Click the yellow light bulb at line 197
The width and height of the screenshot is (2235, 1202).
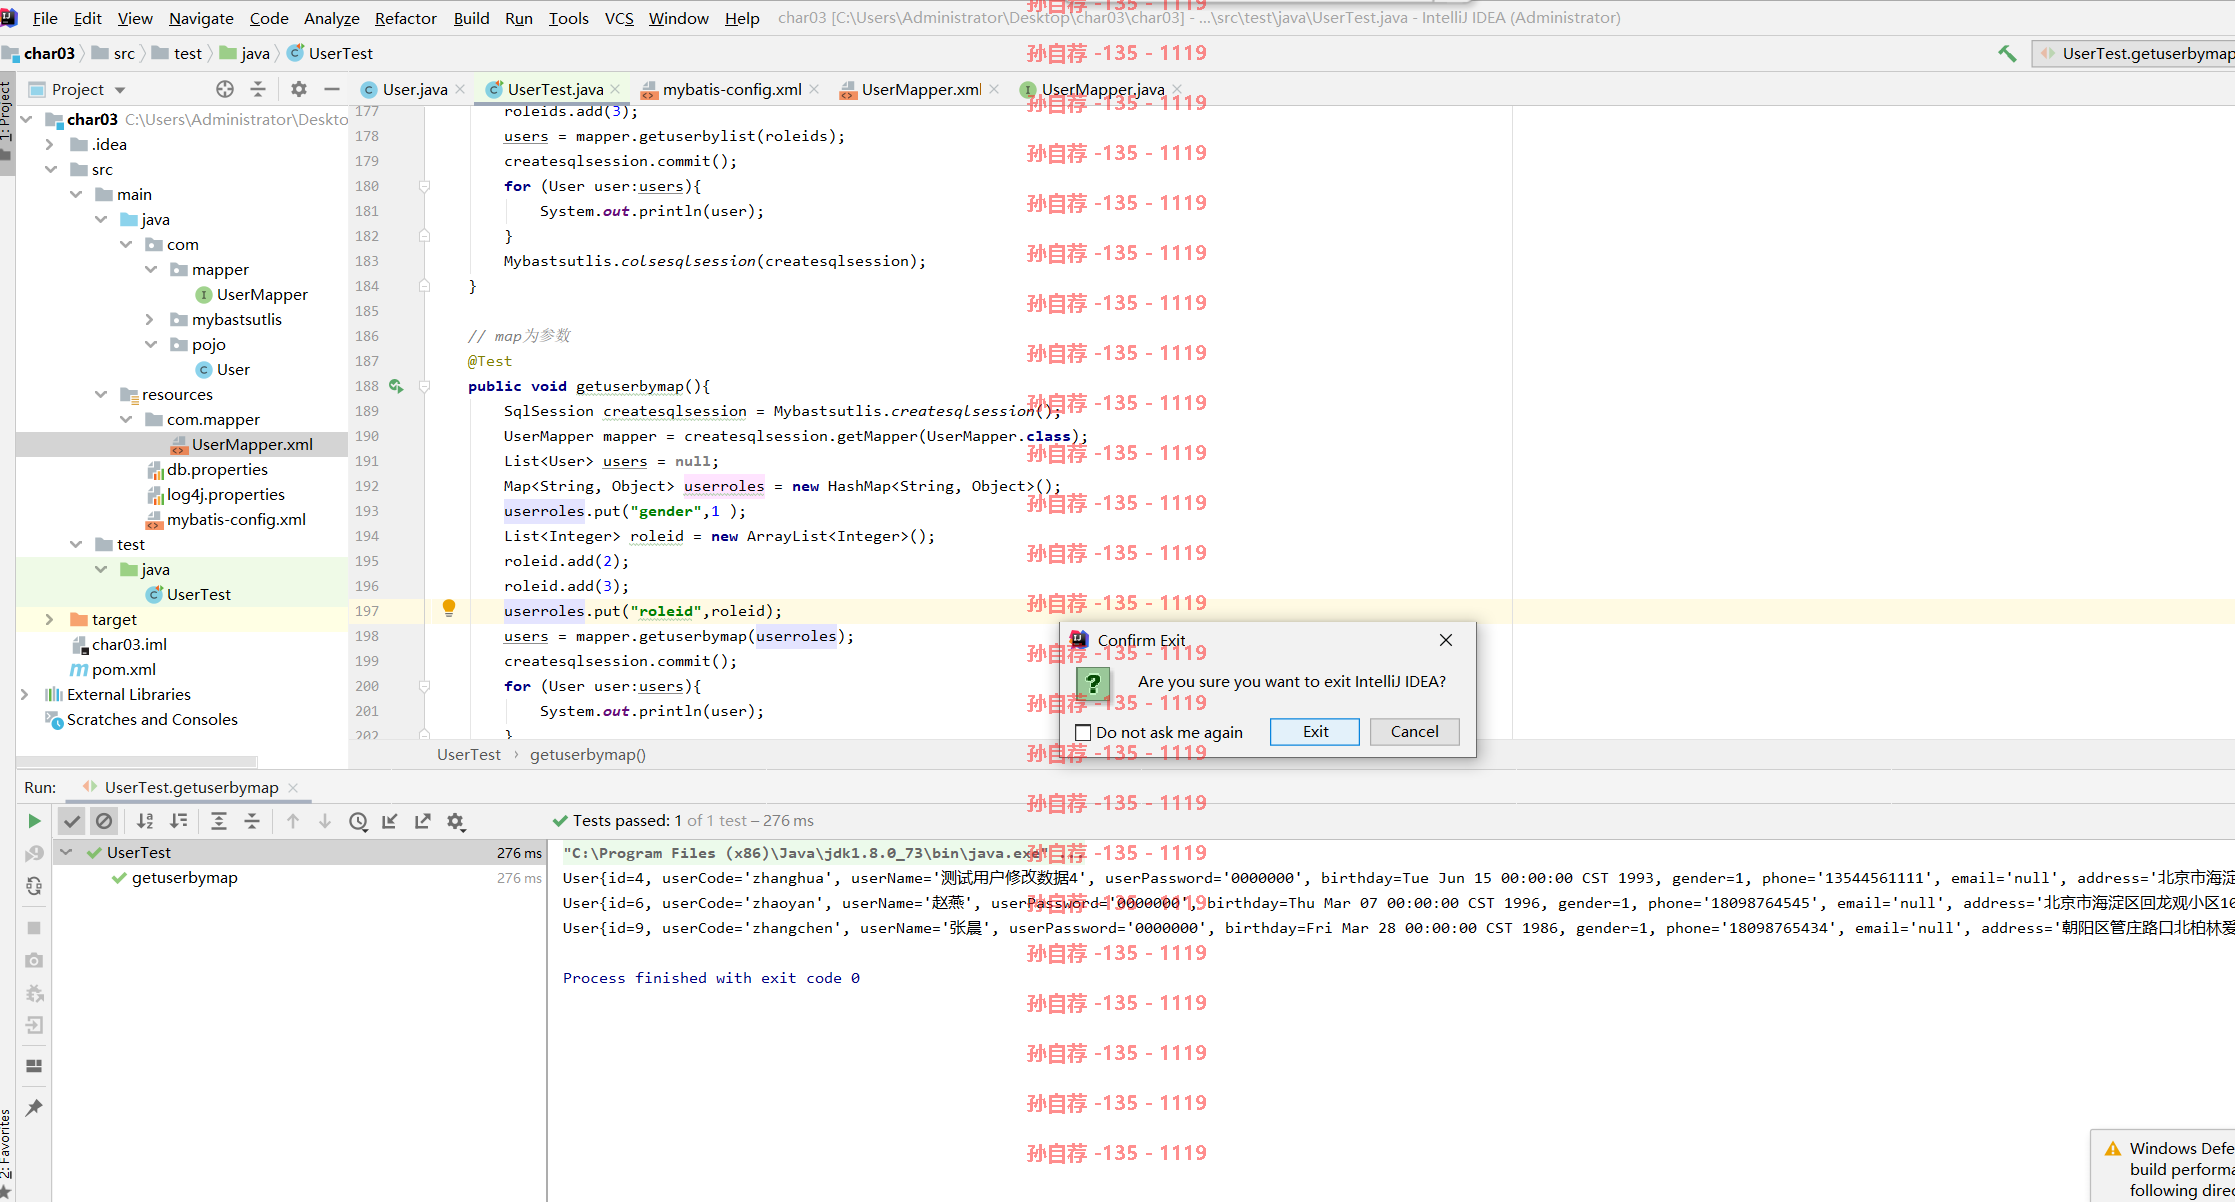[449, 608]
